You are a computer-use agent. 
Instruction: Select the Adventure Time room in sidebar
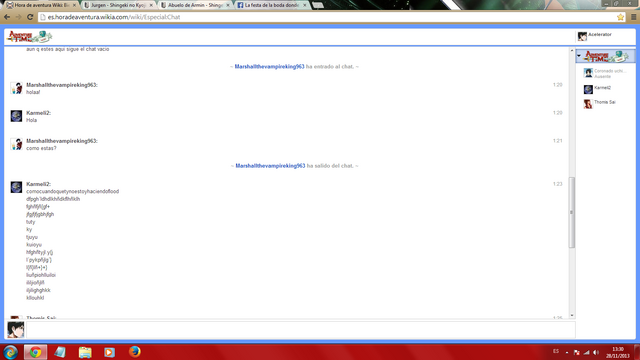click(606, 56)
